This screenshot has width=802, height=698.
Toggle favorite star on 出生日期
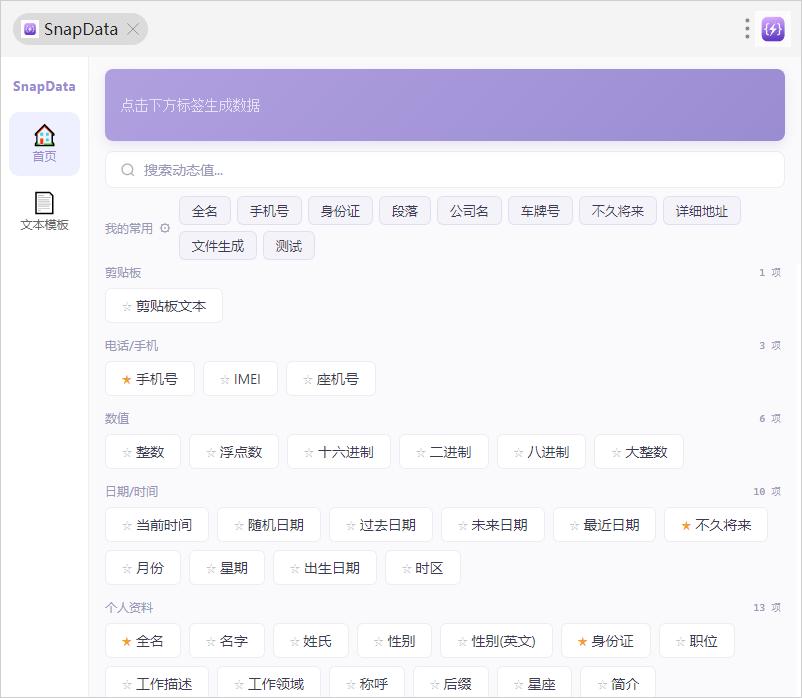[295, 569]
